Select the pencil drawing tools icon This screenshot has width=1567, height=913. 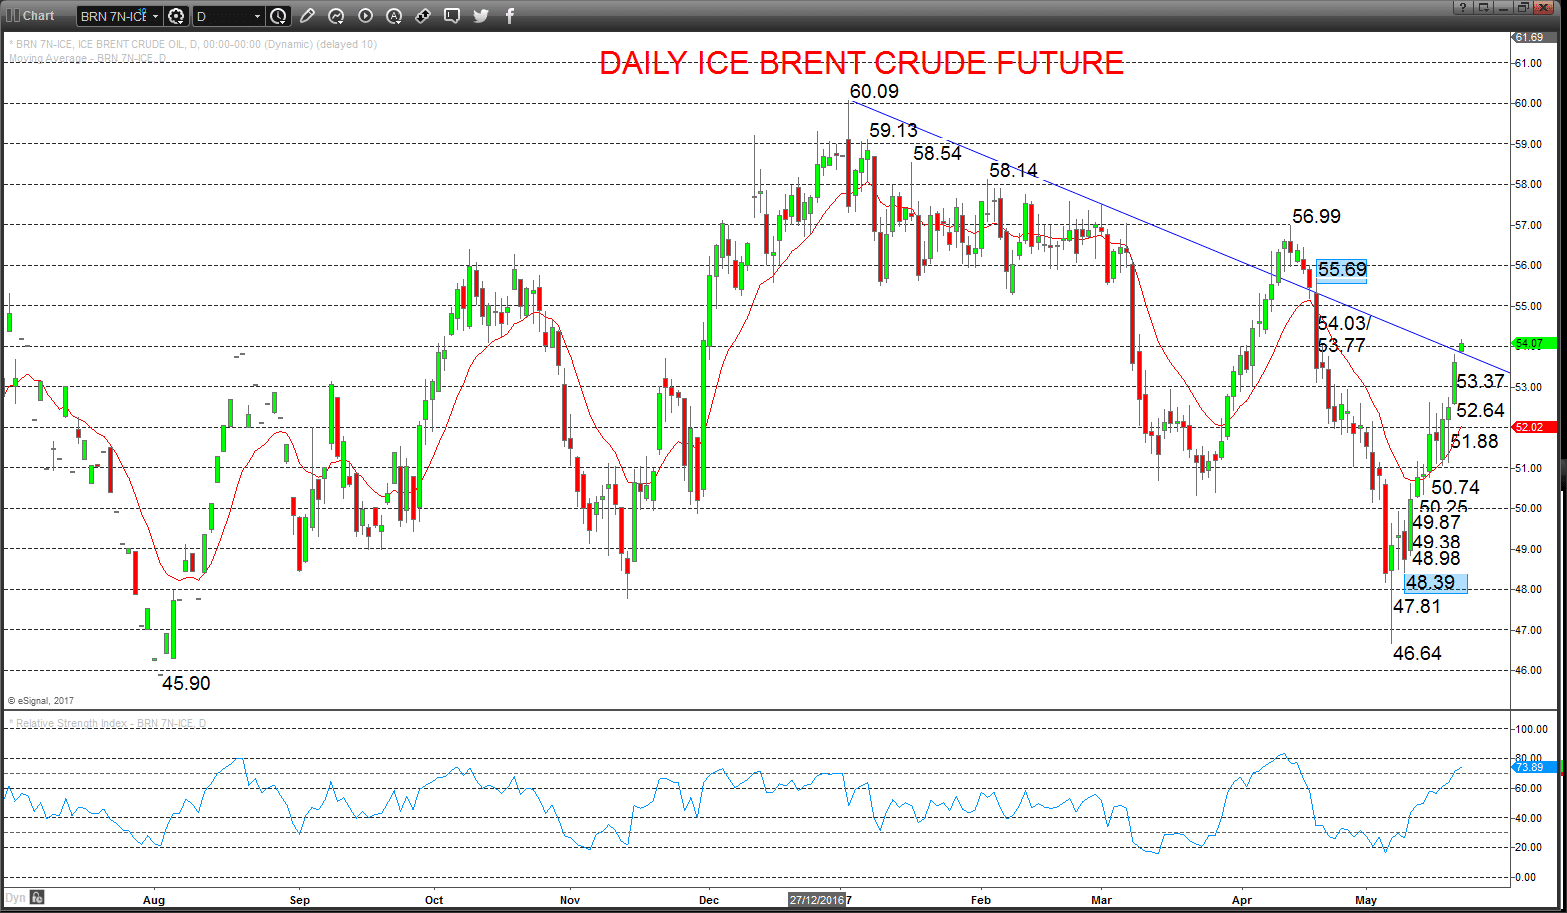307,16
